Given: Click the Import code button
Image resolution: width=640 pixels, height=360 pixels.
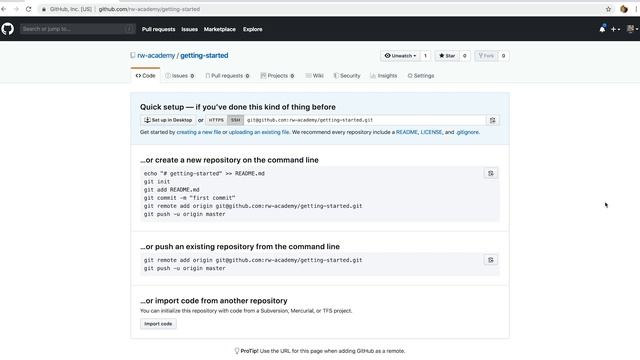Looking at the screenshot, I should (158, 324).
